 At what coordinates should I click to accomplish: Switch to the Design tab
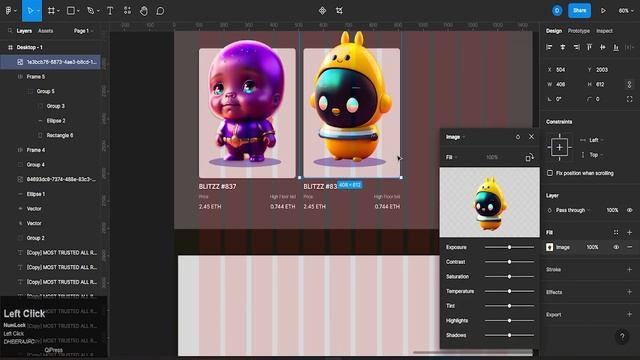554,31
